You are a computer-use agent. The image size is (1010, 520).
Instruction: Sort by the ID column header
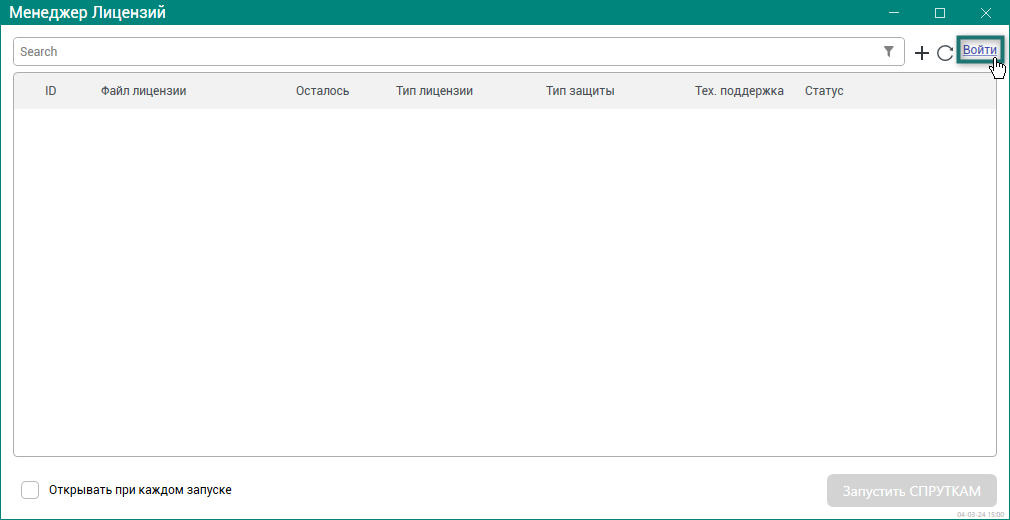pyautogui.click(x=50, y=91)
